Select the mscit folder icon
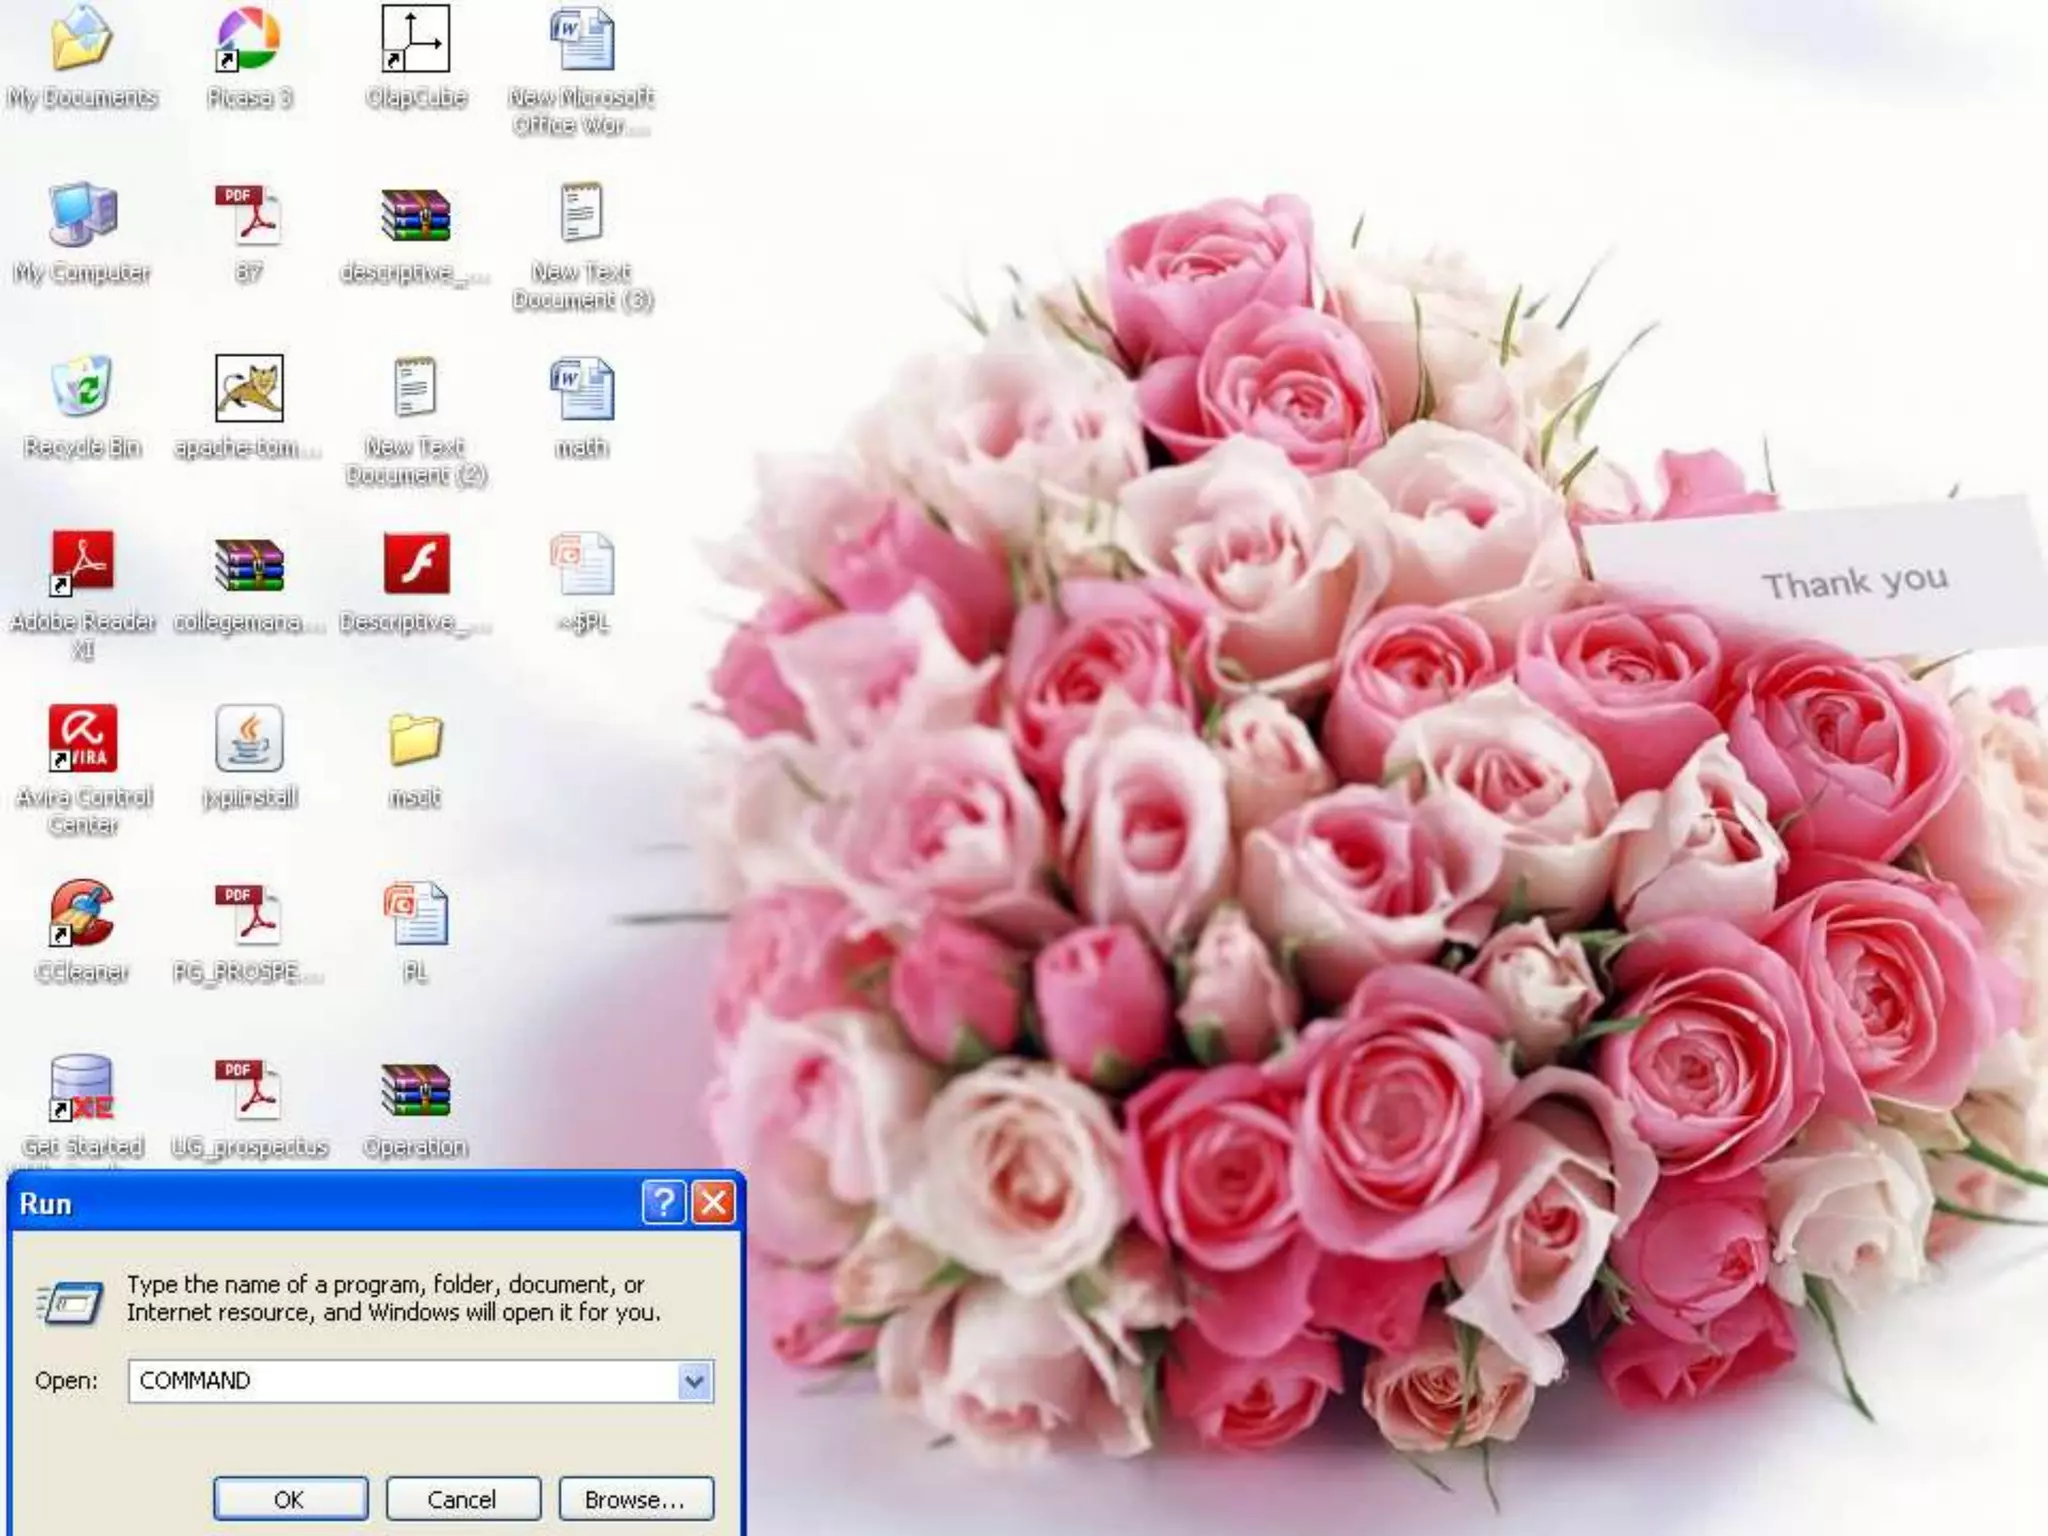Image resolution: width=2048 pixels, height=1536 pixels. click(x=415, y=738)
